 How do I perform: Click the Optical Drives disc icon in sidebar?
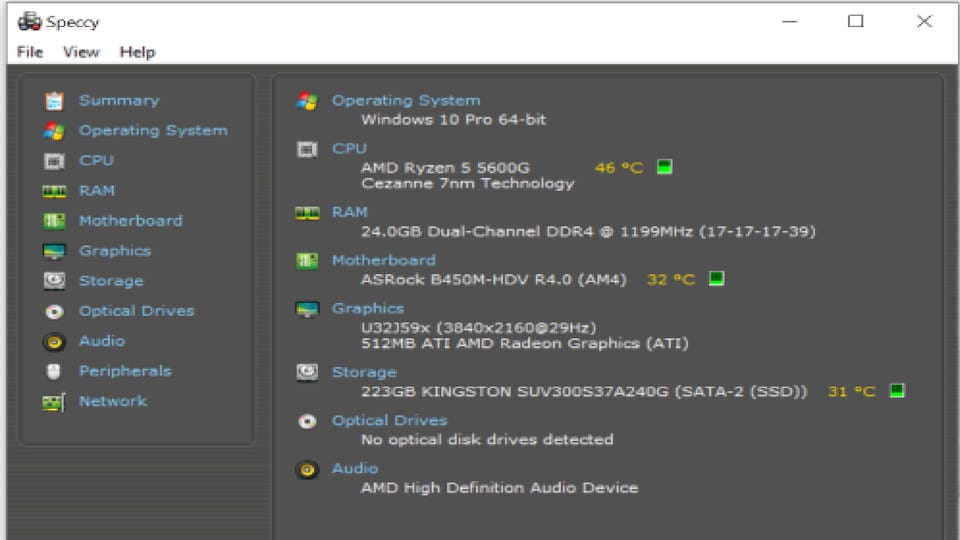[54, 311]
